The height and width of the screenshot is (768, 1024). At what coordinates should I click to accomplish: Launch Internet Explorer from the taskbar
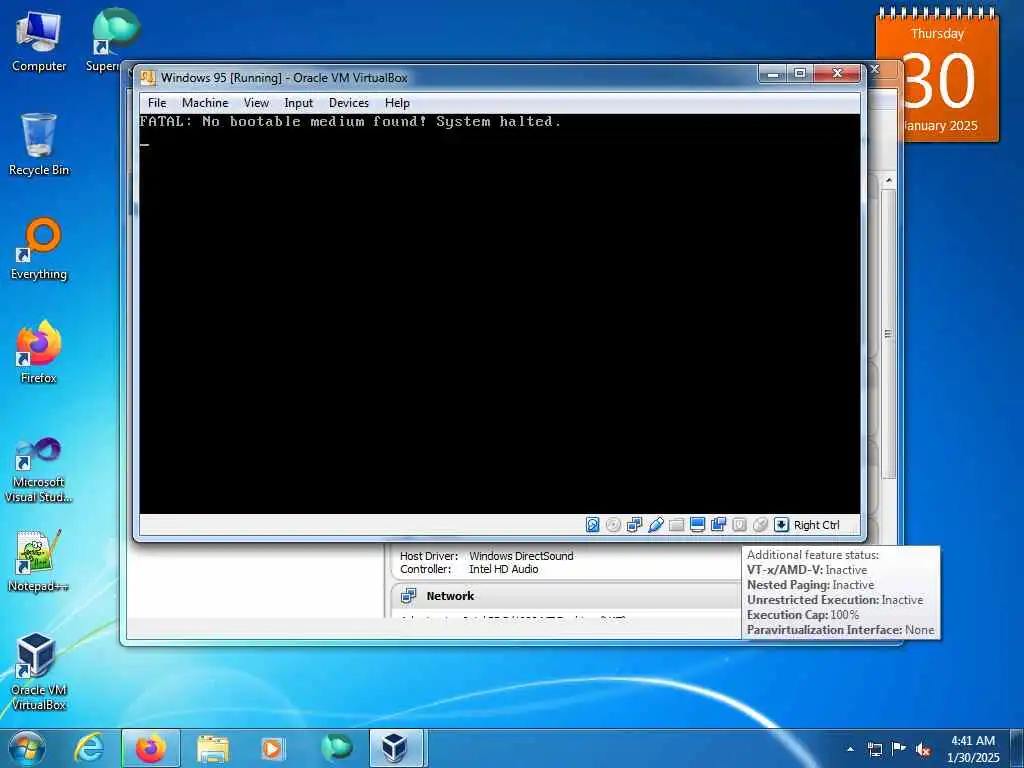[89, 748]
